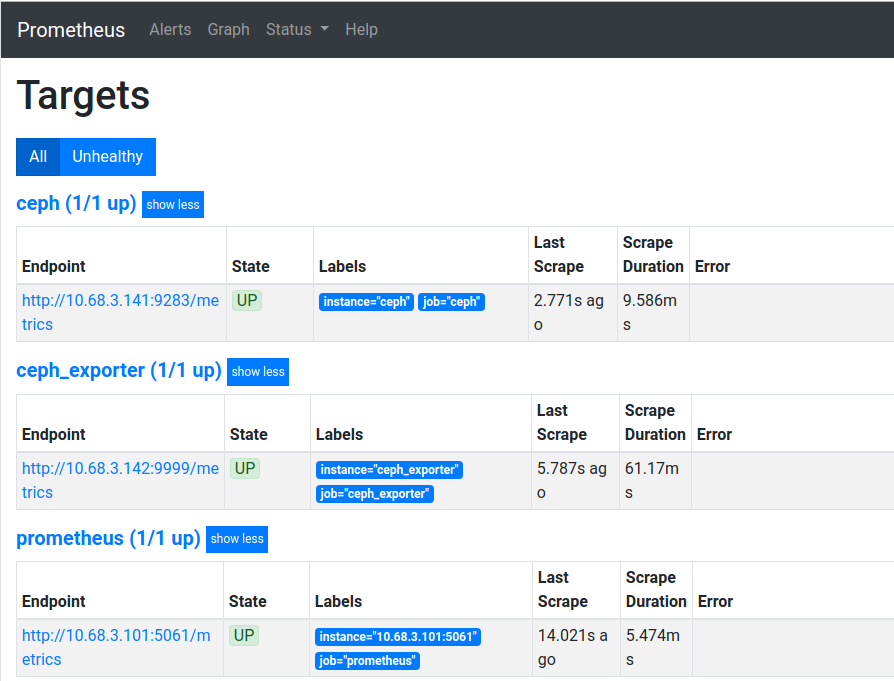
Task: Select the 5.787s ago last scrape value
Action: [572, 480]
